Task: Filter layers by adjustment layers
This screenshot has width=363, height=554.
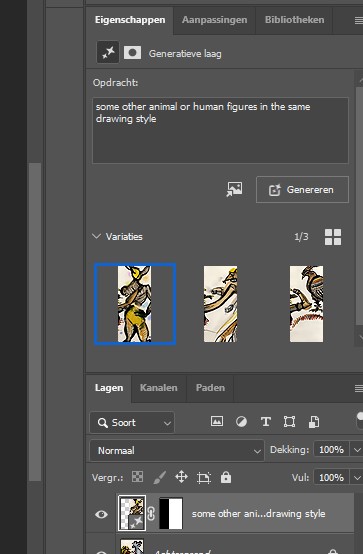Action: [241, 421]
